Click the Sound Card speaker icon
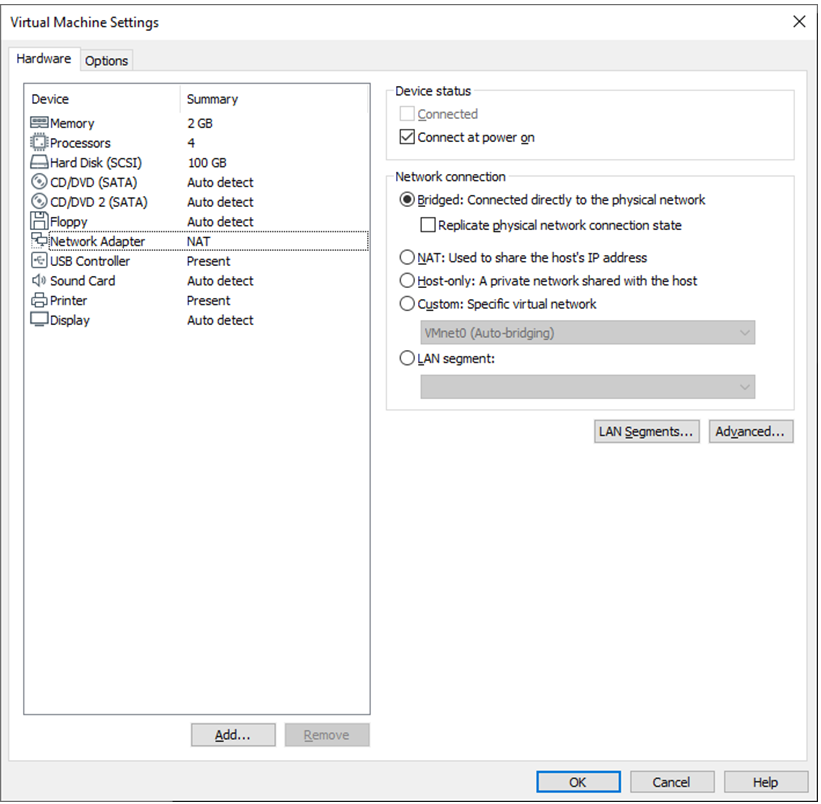The height and width of the screenshot is (804, 821). (x=39, y=281)
